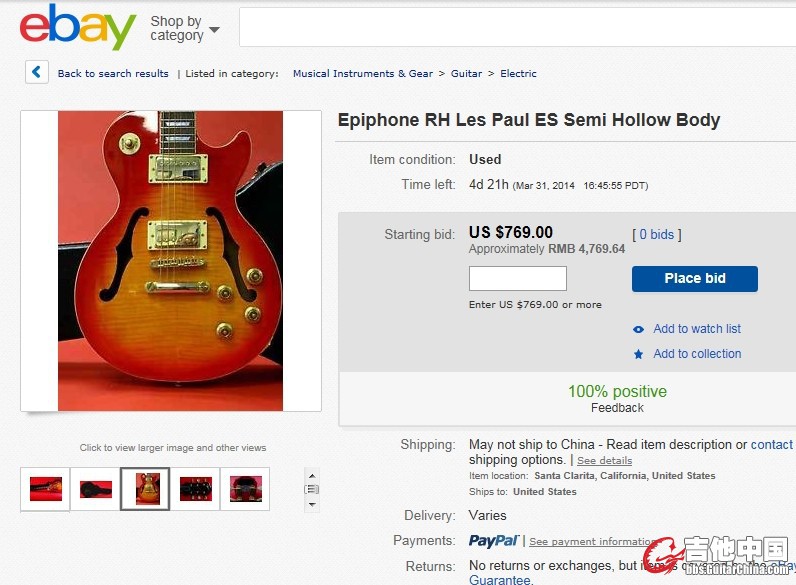The width and height of the screenshot is (796, 585).
Task: Click thumbnail scroller up arrow
Action: tap(312, 476)
